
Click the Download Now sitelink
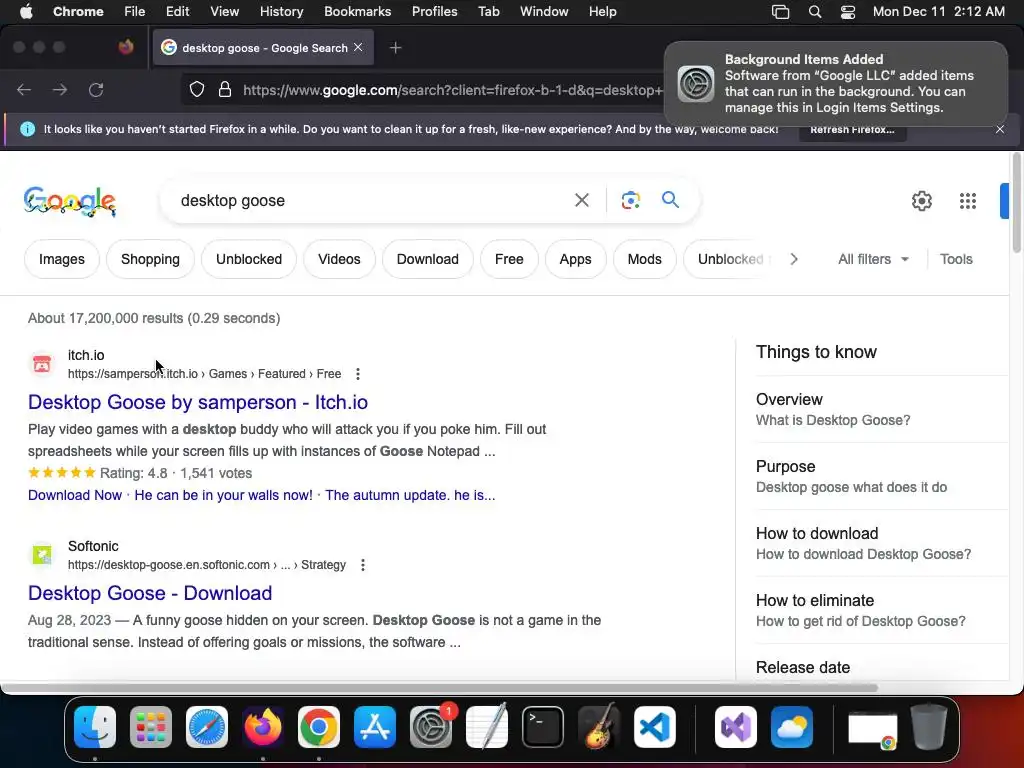pyautogui.click(x=75, y=495)
